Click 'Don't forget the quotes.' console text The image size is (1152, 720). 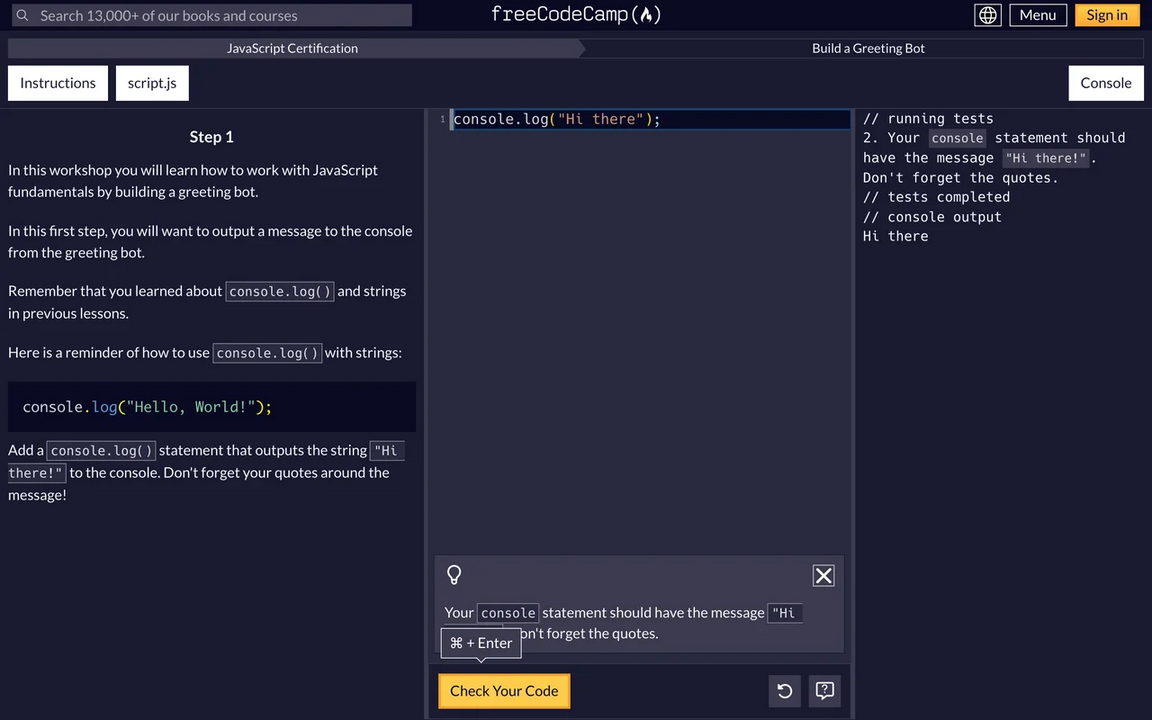tap(960, 178)
